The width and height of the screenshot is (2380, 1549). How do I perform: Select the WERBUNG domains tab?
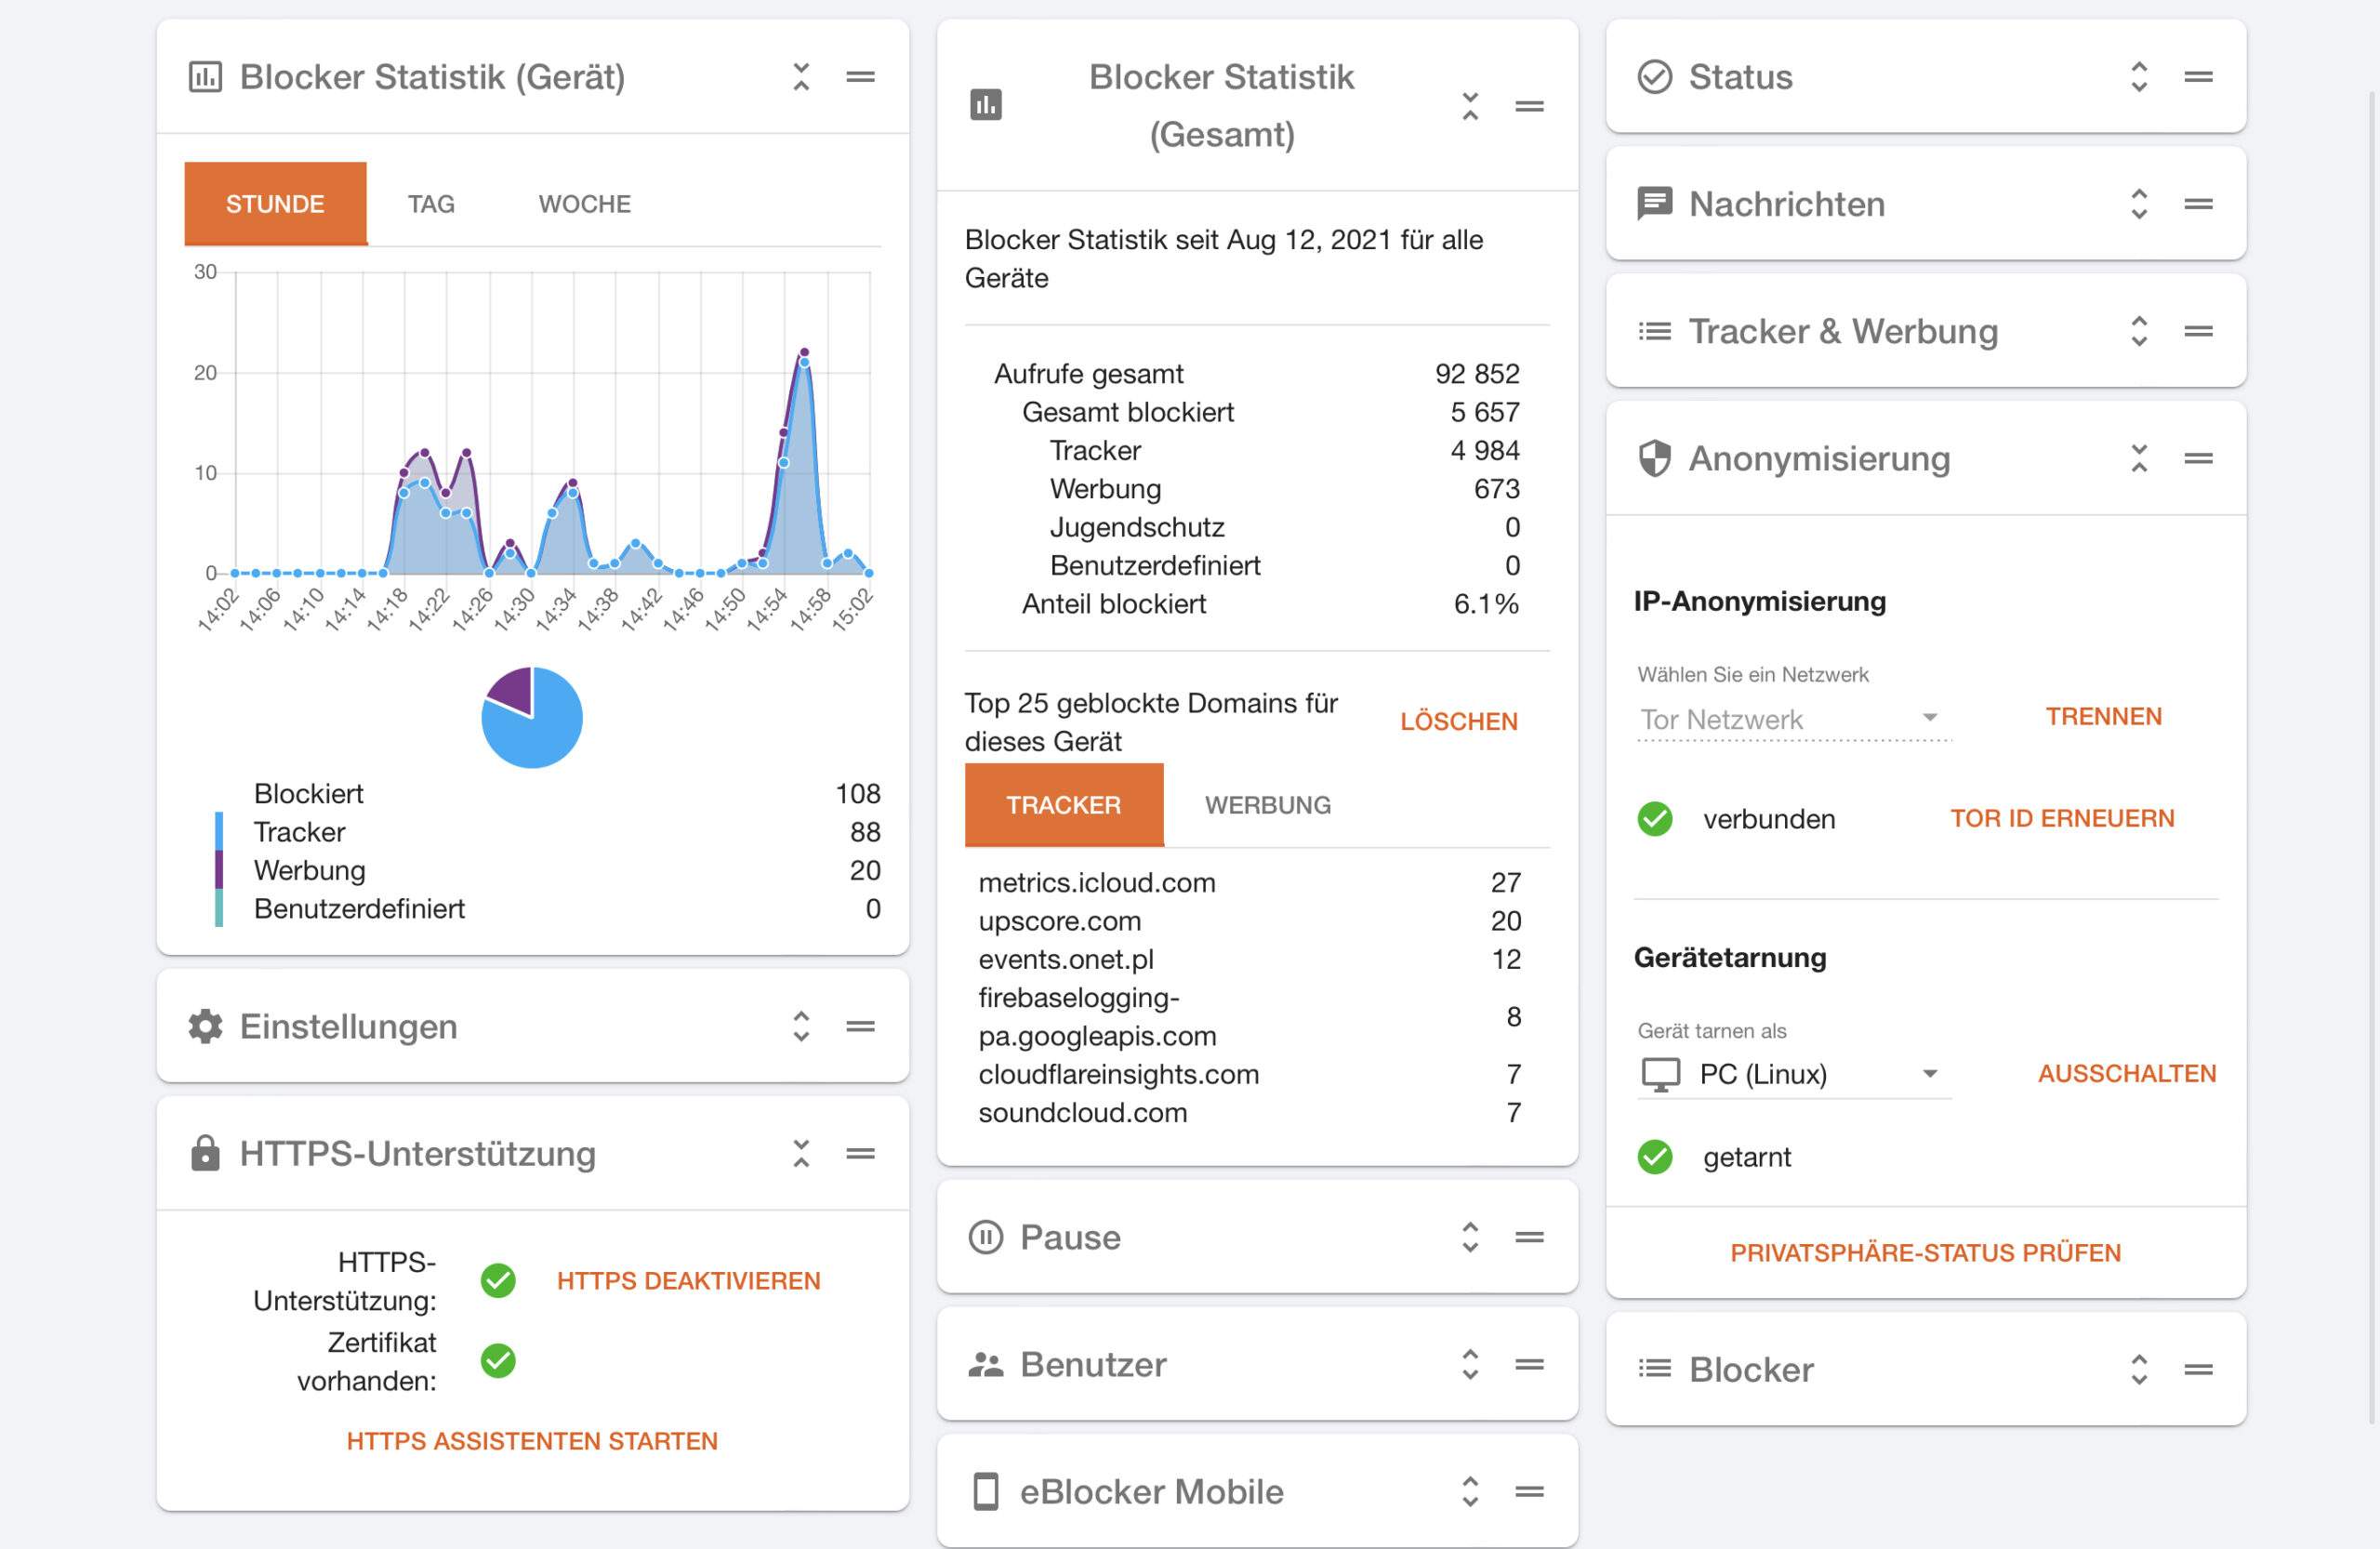(x=1267, y=805)
